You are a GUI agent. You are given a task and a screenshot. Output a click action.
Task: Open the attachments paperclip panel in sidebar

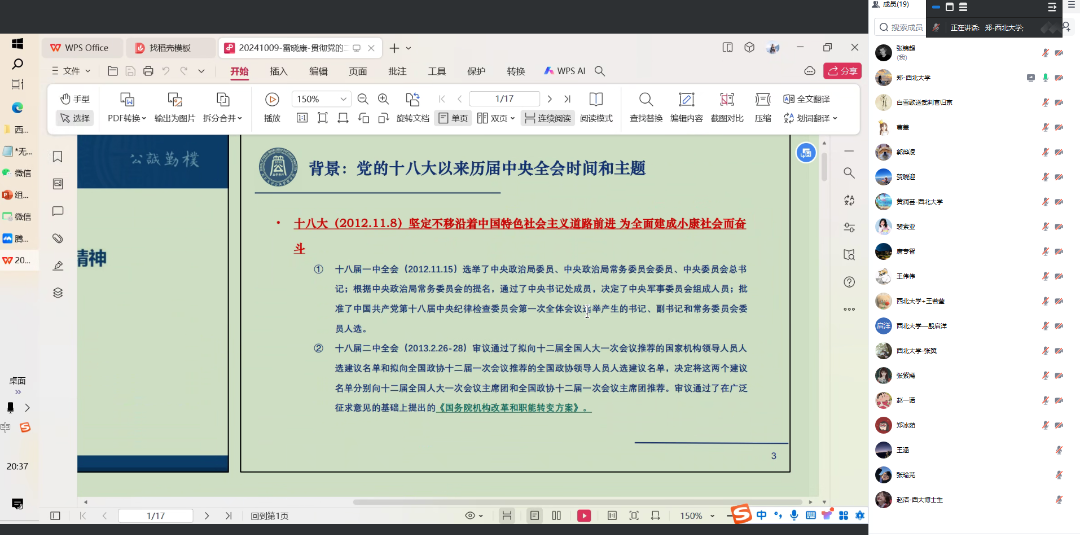[x=57, y=238]
